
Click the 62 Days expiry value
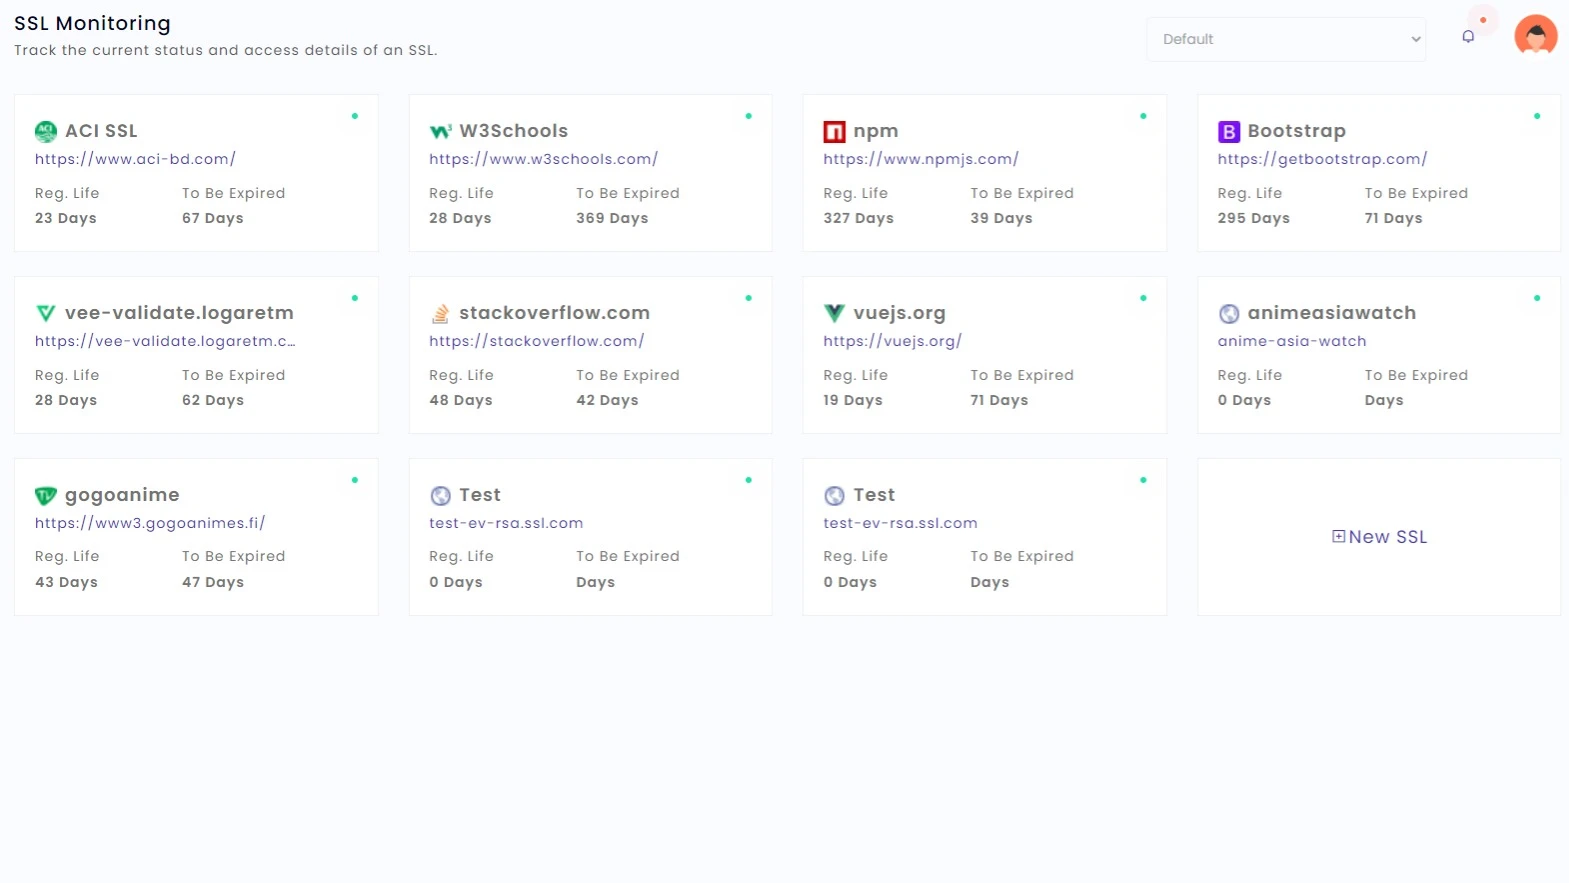(x=212, y=400)
